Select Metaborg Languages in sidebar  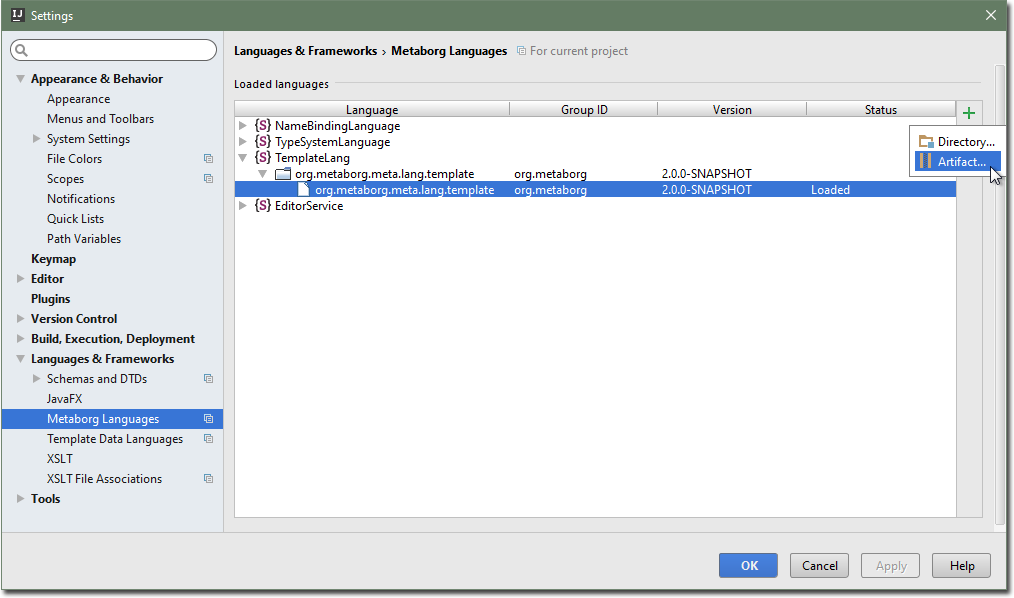[112, 419]
